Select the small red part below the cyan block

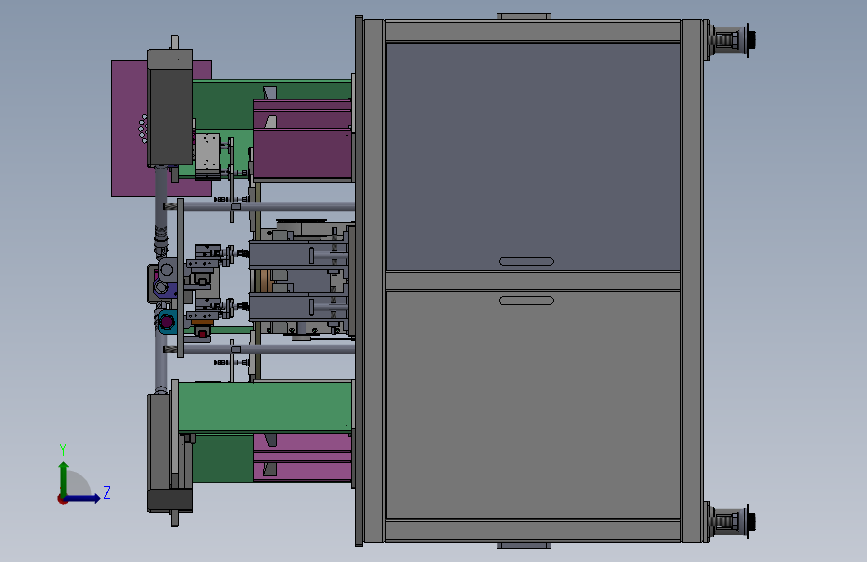tap(202, 333)
